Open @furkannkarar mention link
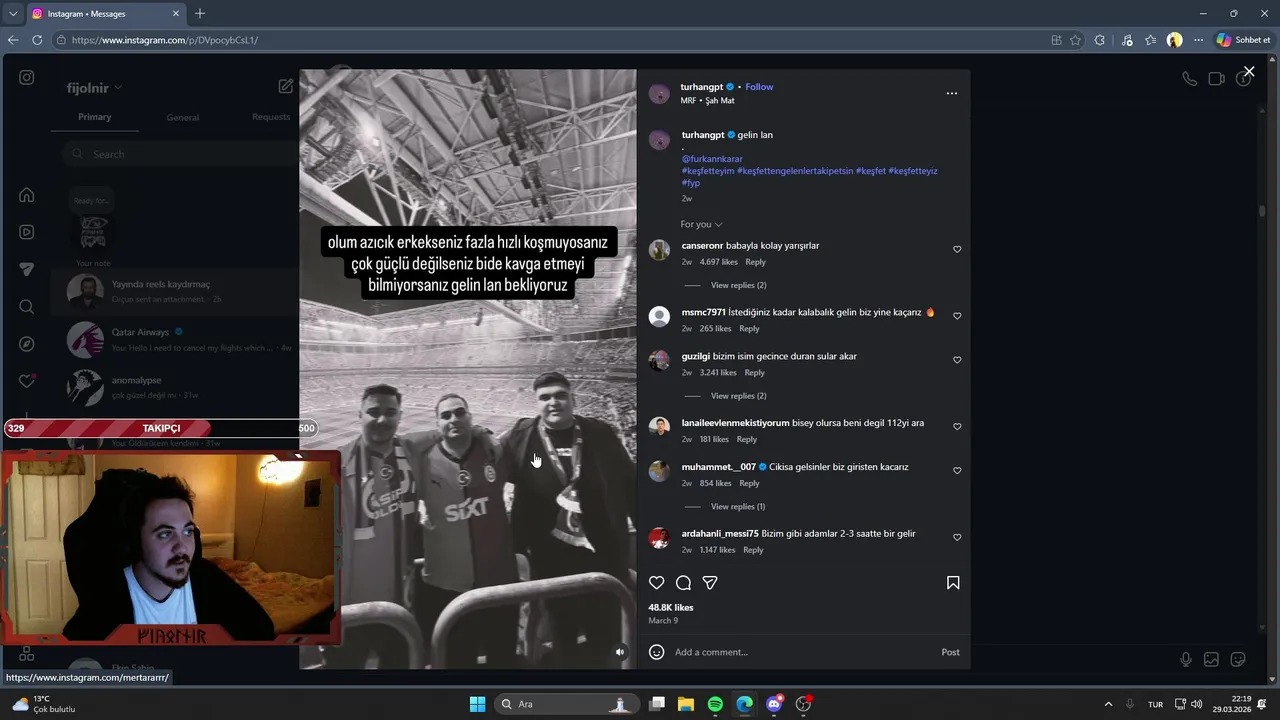This screenshot has height=720, width=1280. pyautogui.click(x=712, y=159)
